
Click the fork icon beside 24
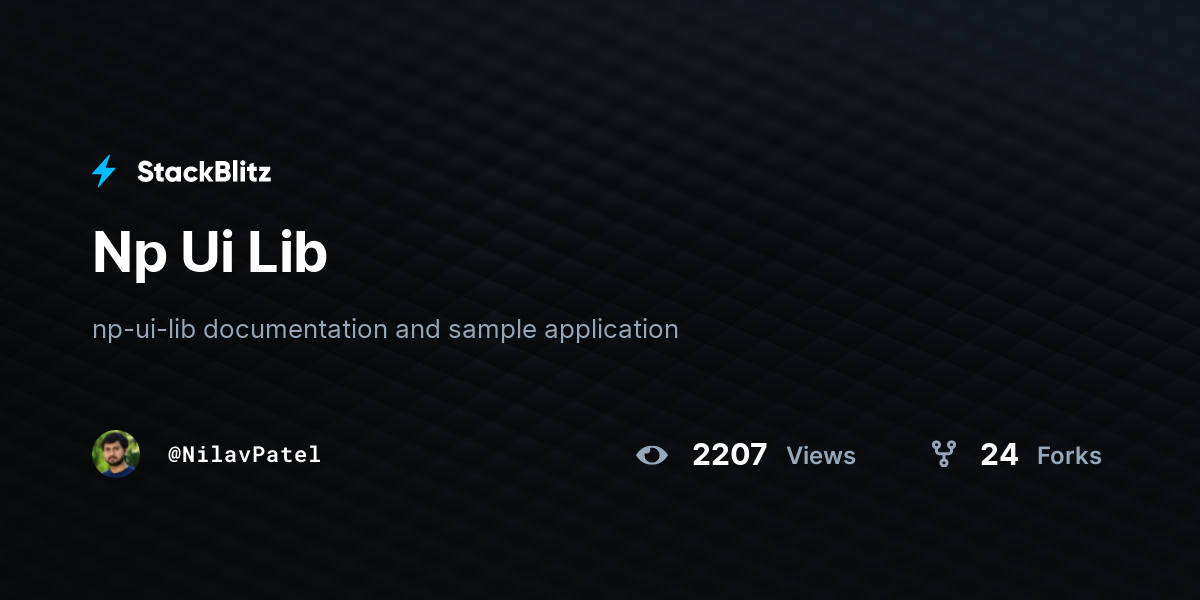click(x=944, y=455)
